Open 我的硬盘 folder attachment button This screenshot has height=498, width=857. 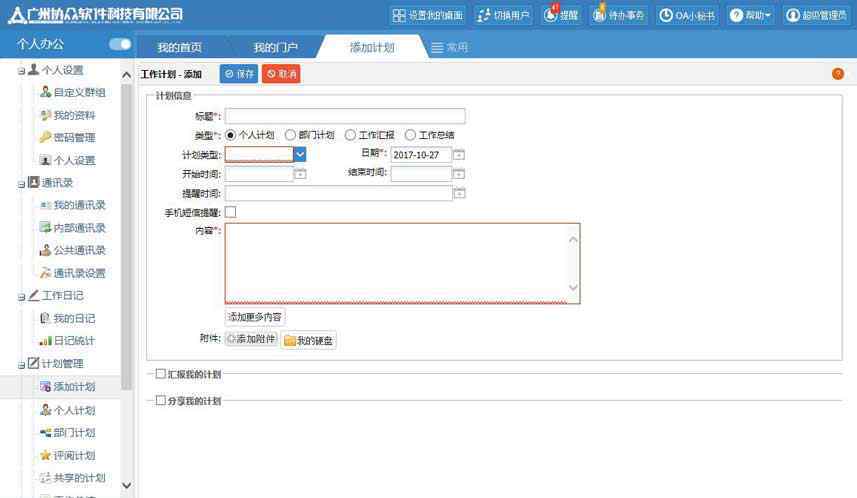tap(309, 341)
